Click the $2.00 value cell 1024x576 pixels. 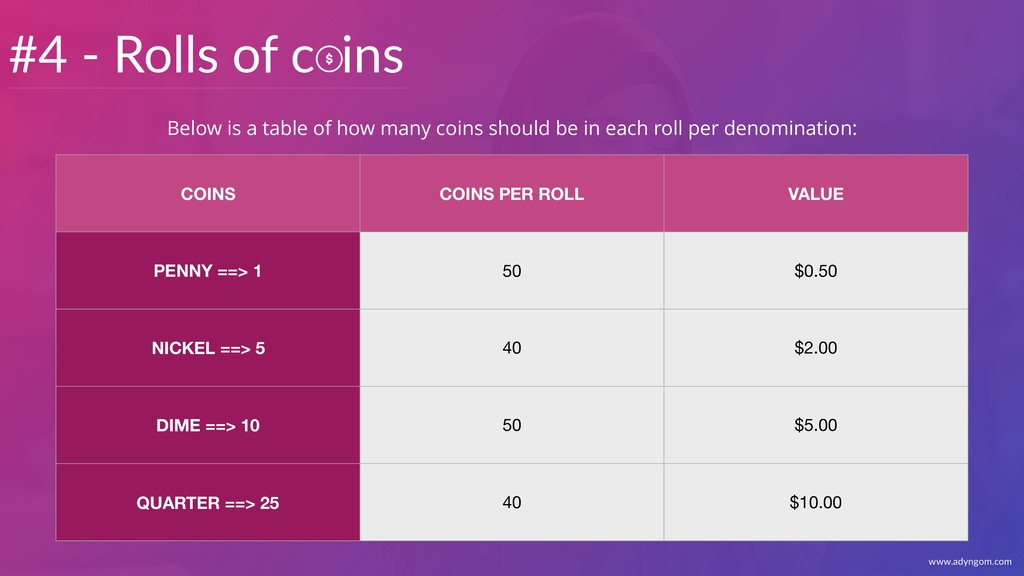point(816,347)
